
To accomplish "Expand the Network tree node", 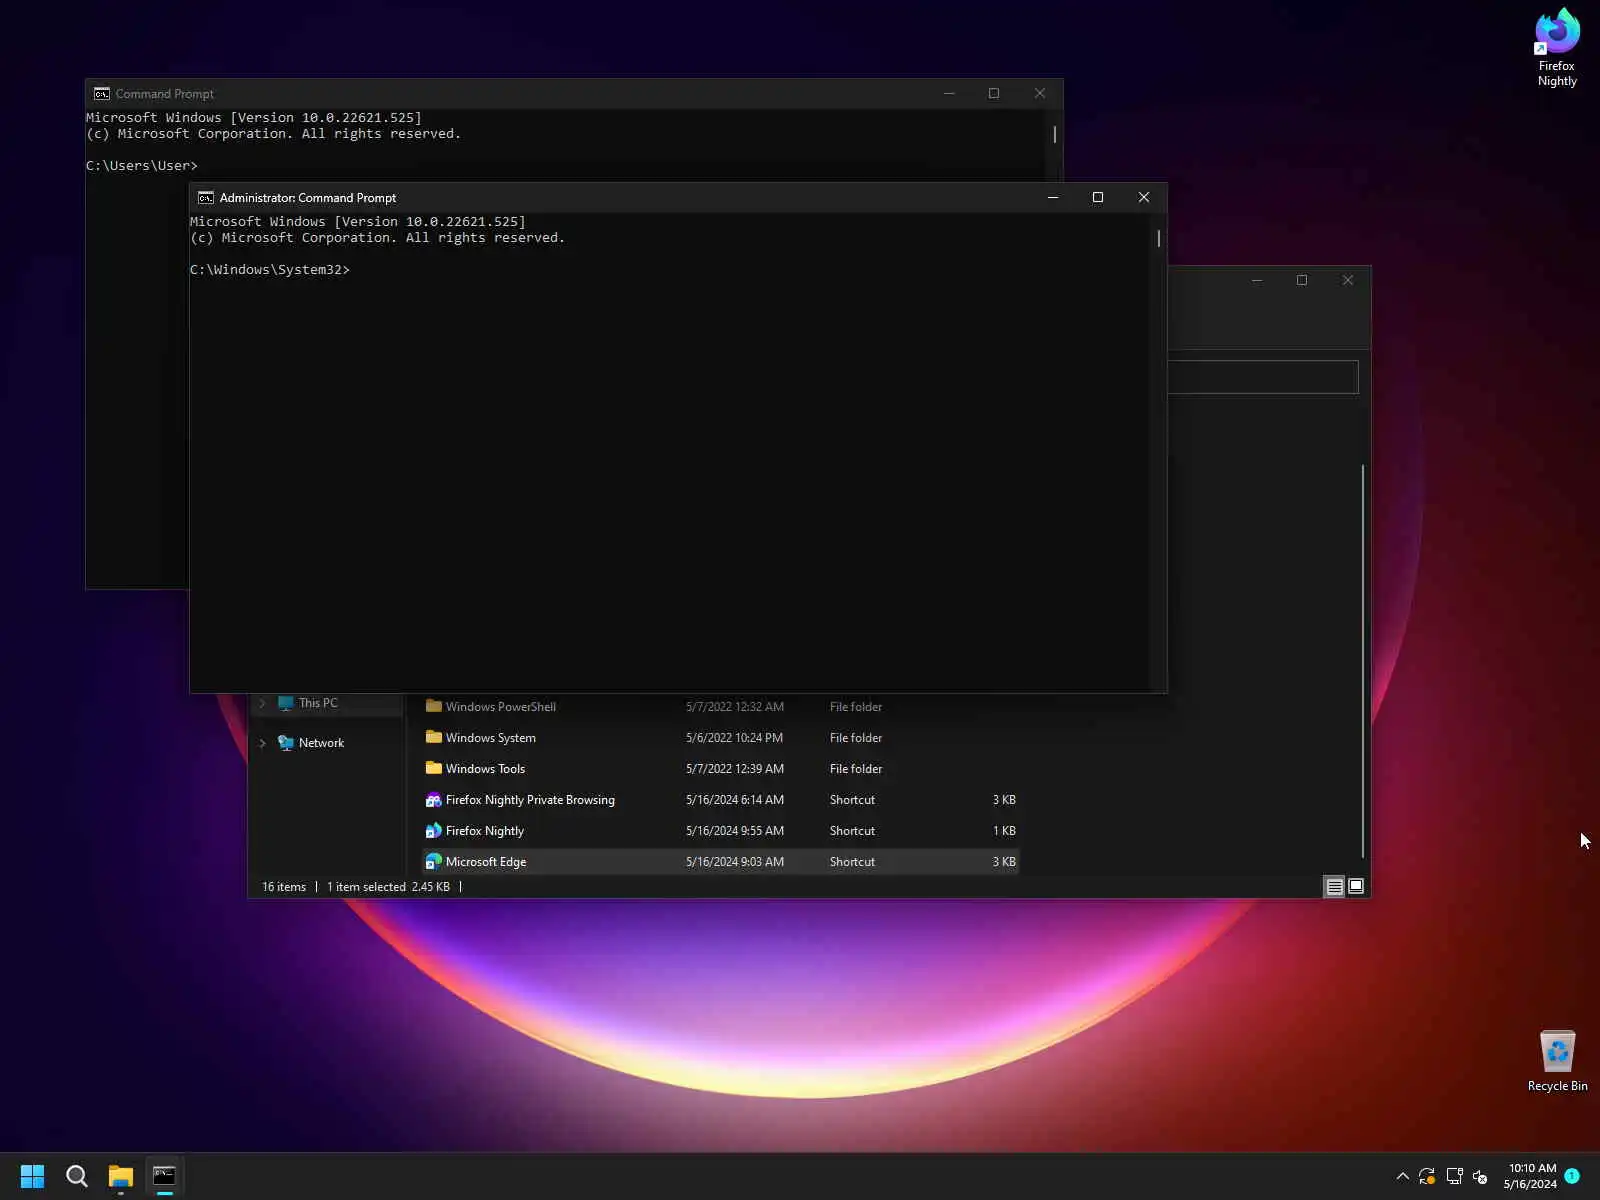I will coord(262,743).
